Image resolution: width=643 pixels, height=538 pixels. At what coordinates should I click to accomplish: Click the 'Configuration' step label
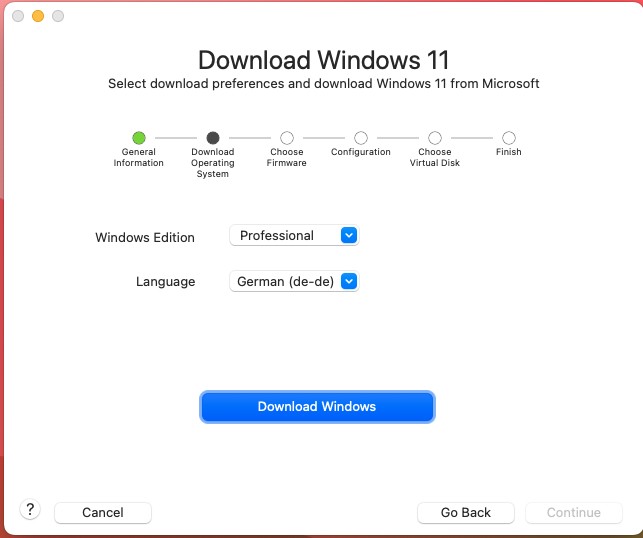tap(361, 152)
